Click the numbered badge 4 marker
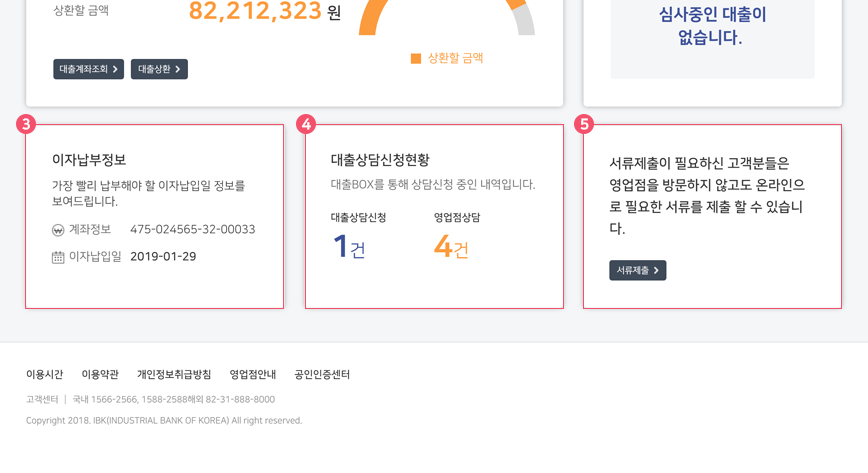868x473 pixels. (x=306, y=124)
